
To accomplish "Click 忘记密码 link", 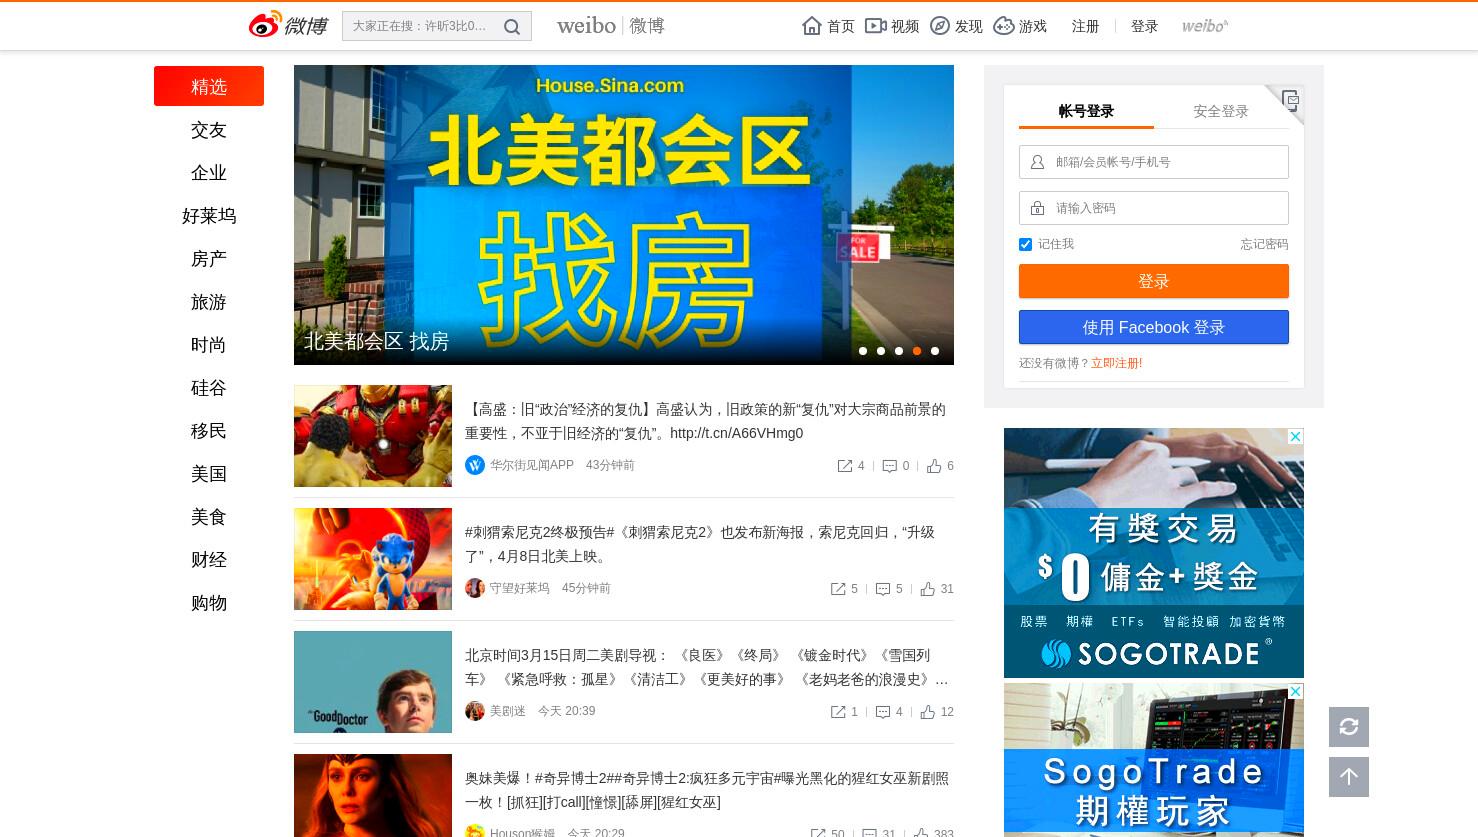I will pyautogui.click(x=1264, y=244).
